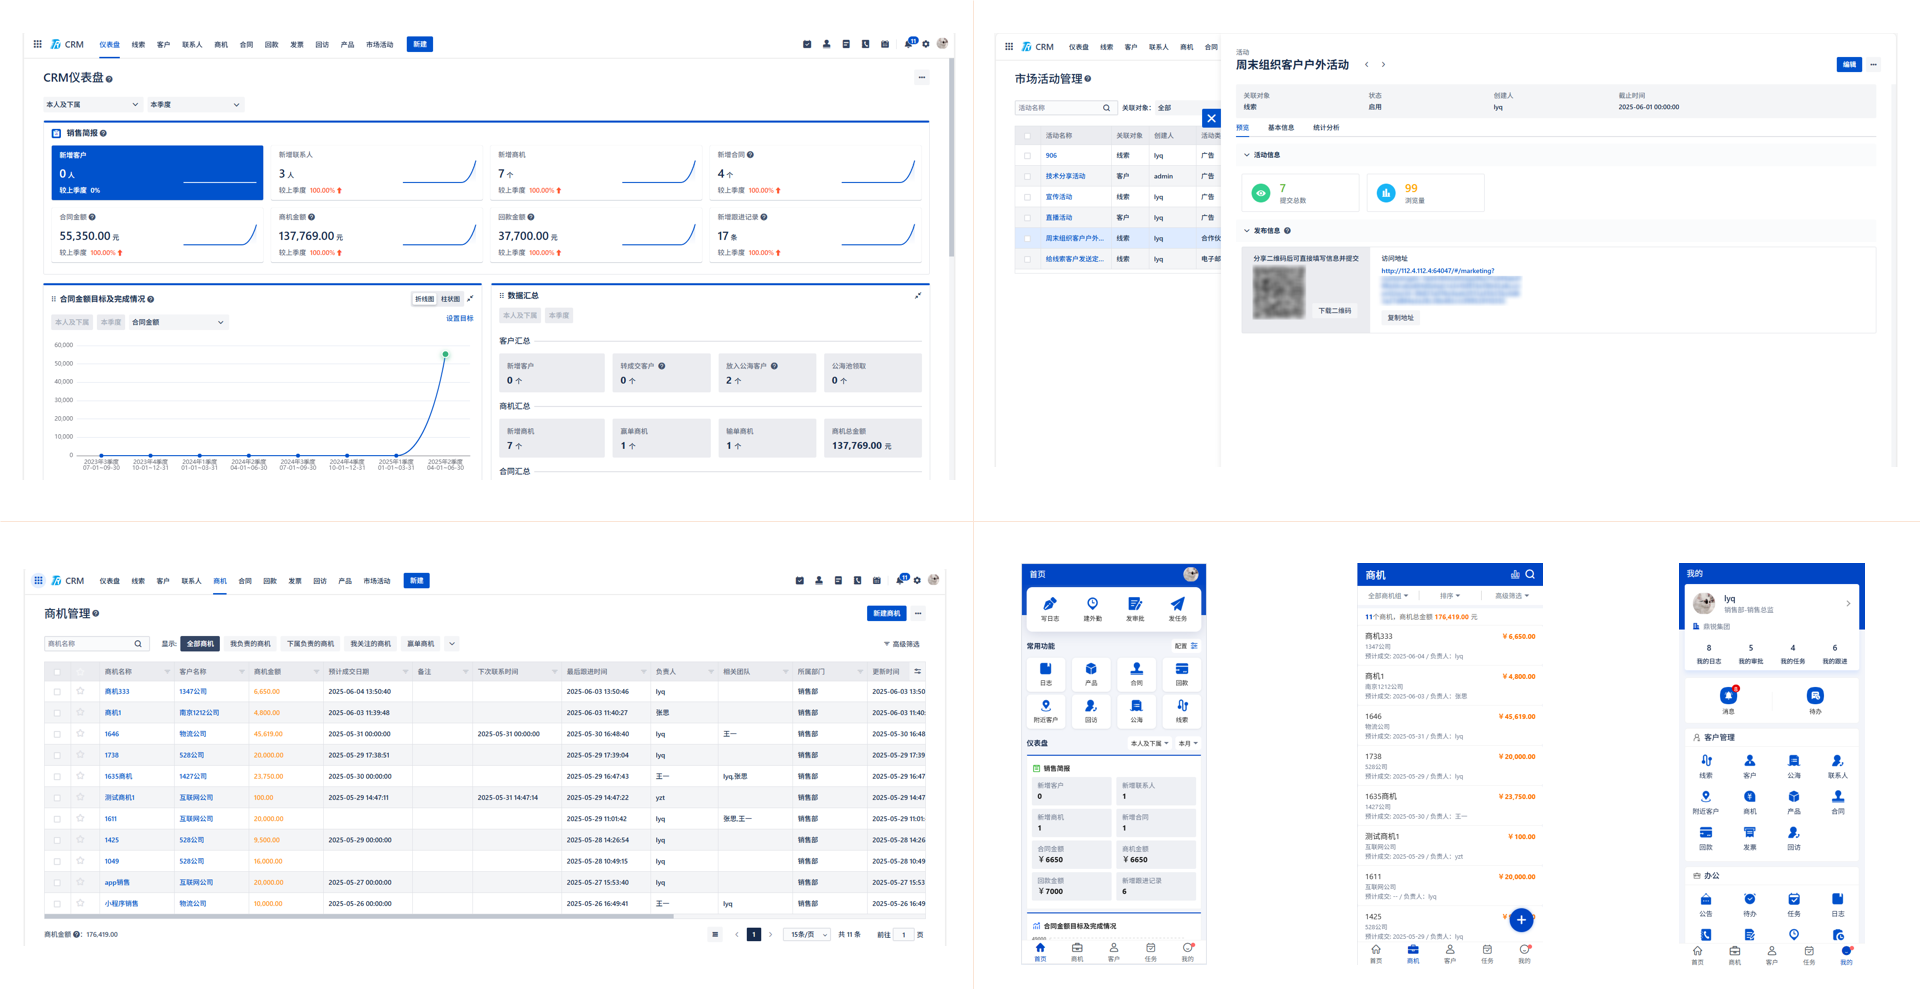Click the 新建商机 button
This screenshot has height=989, width=1920.
click(x=886, y=613)
